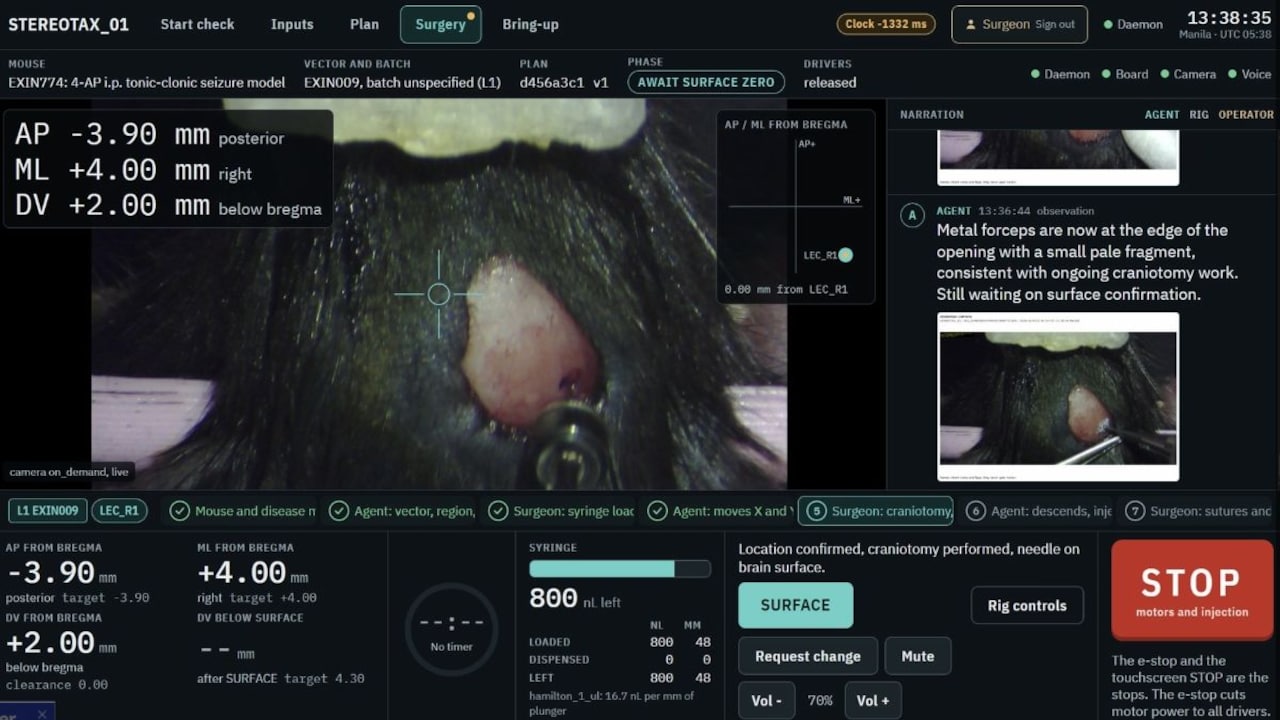Hit the red STOP motors and injection button

[1192, 590]
